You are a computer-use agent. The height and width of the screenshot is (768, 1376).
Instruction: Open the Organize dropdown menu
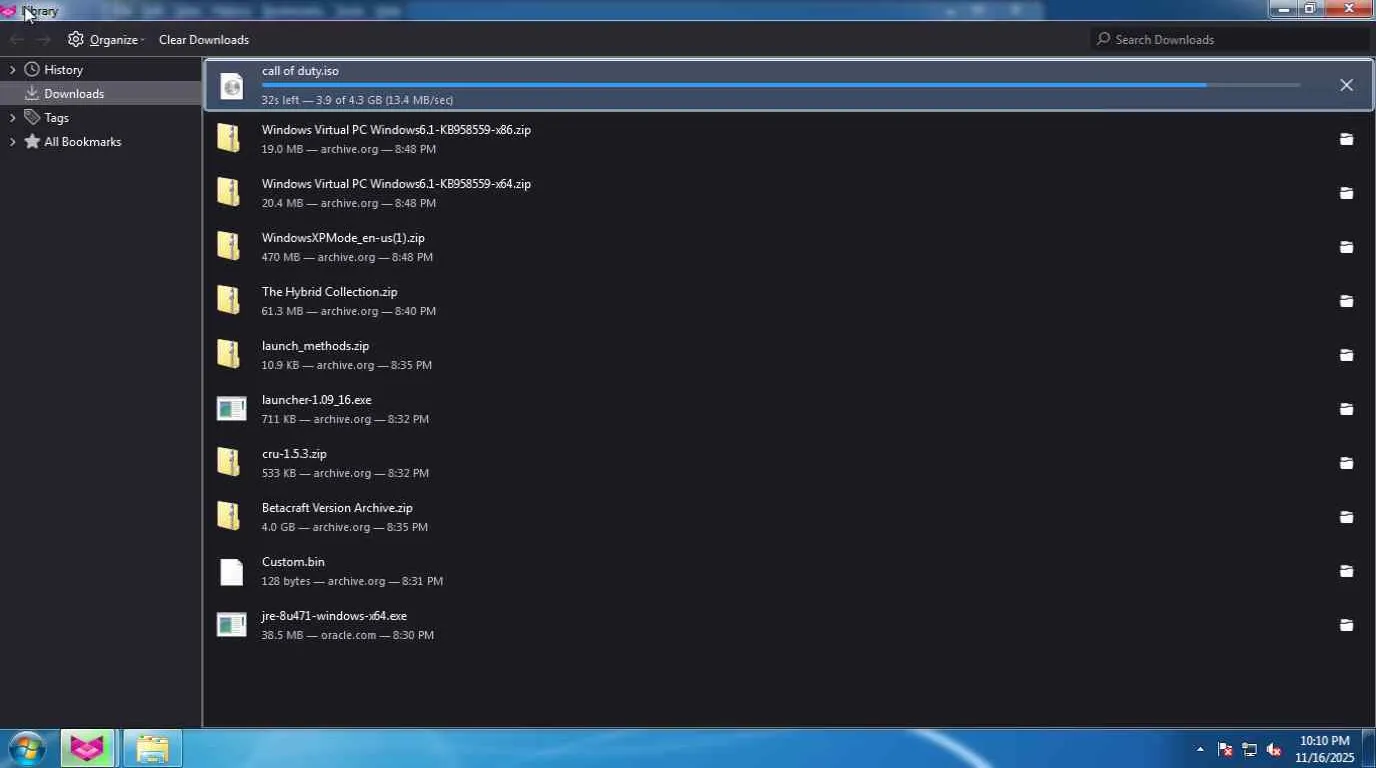[x=106, y=40]
